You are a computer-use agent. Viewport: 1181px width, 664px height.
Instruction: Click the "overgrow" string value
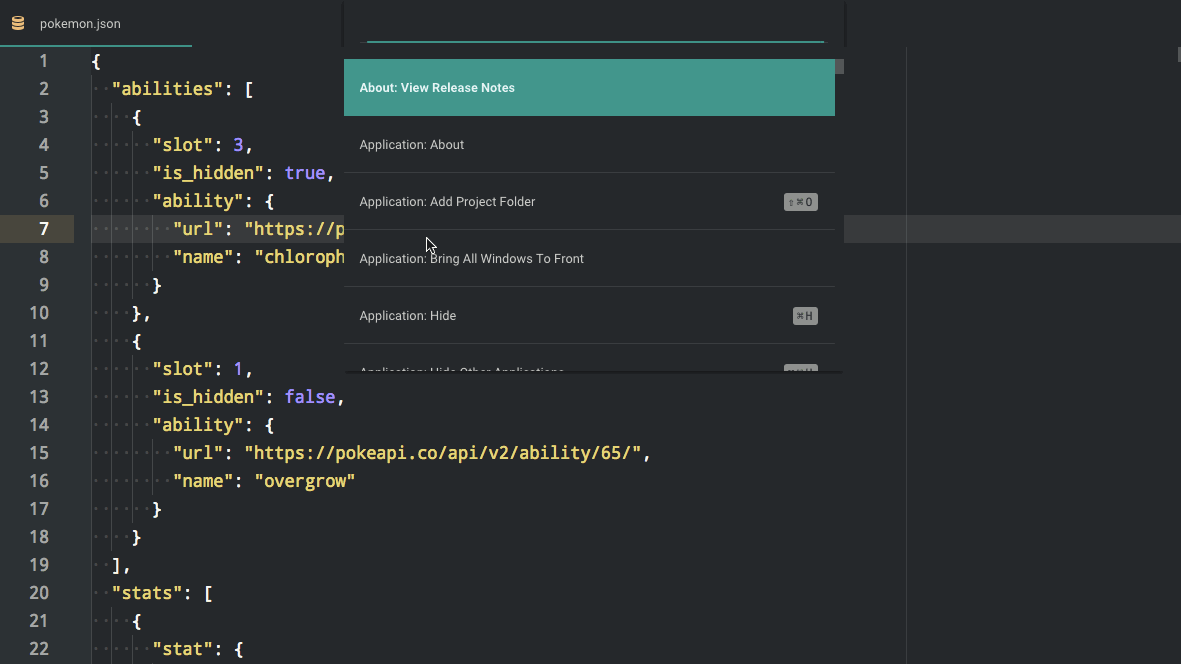click(305, 480)
